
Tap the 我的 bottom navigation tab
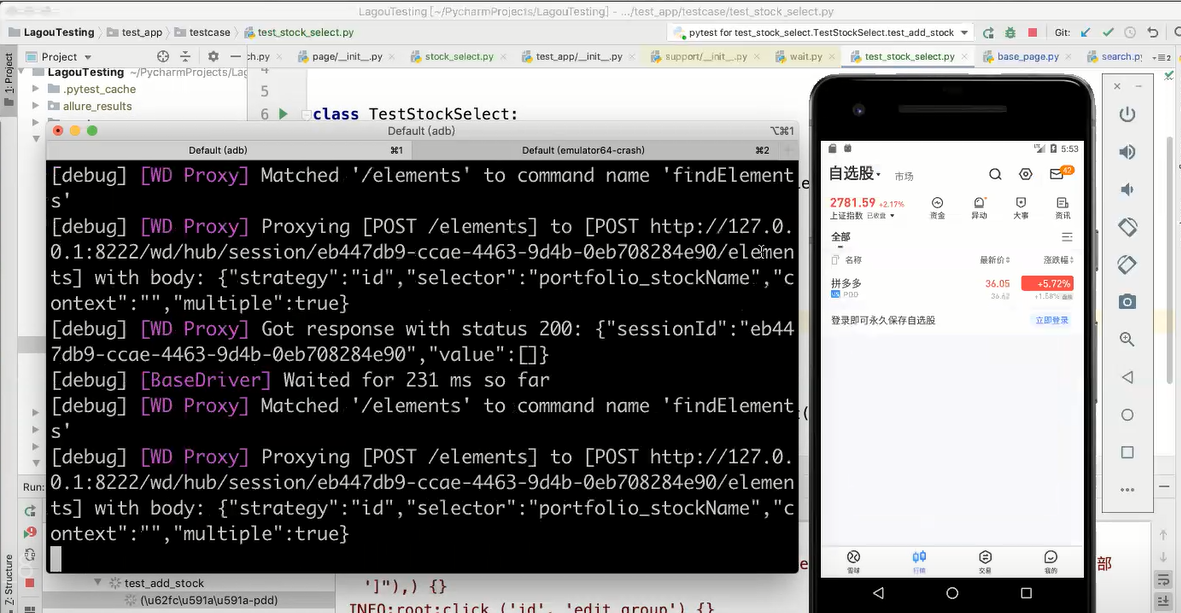(x=1051, y=561)
